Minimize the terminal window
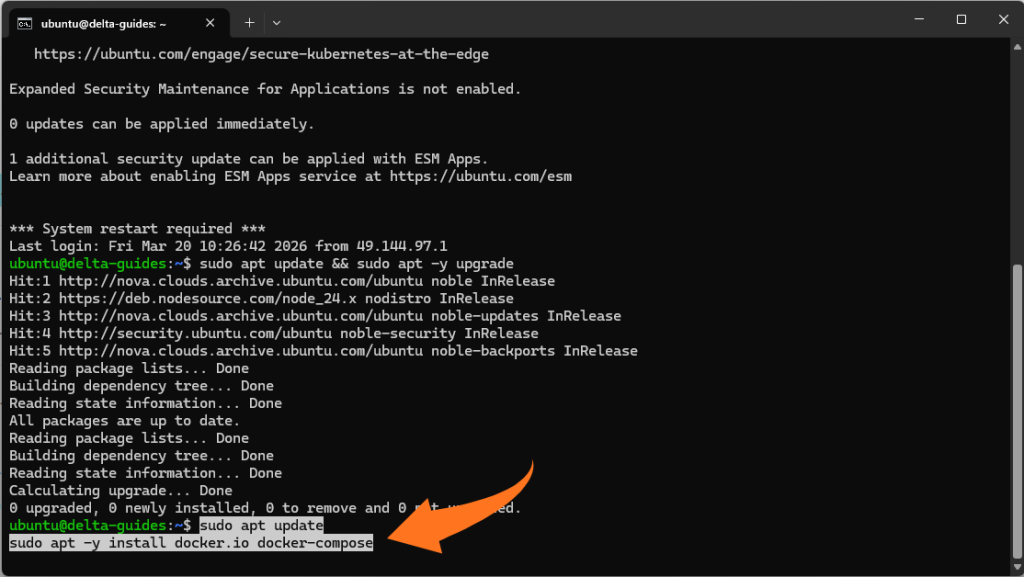 (x=919, y=20)
